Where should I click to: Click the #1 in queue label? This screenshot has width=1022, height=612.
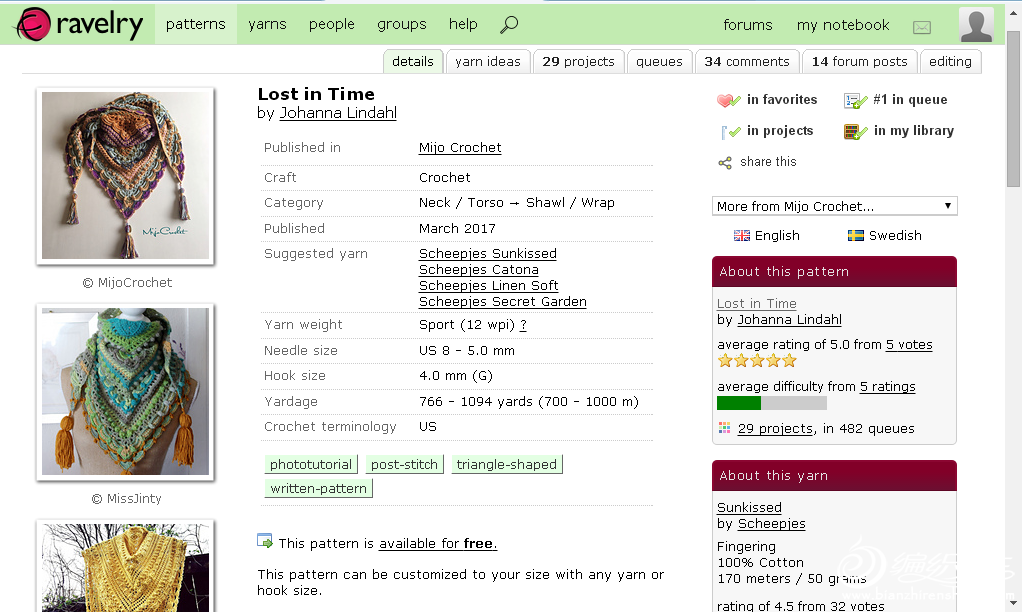(910, 100)
